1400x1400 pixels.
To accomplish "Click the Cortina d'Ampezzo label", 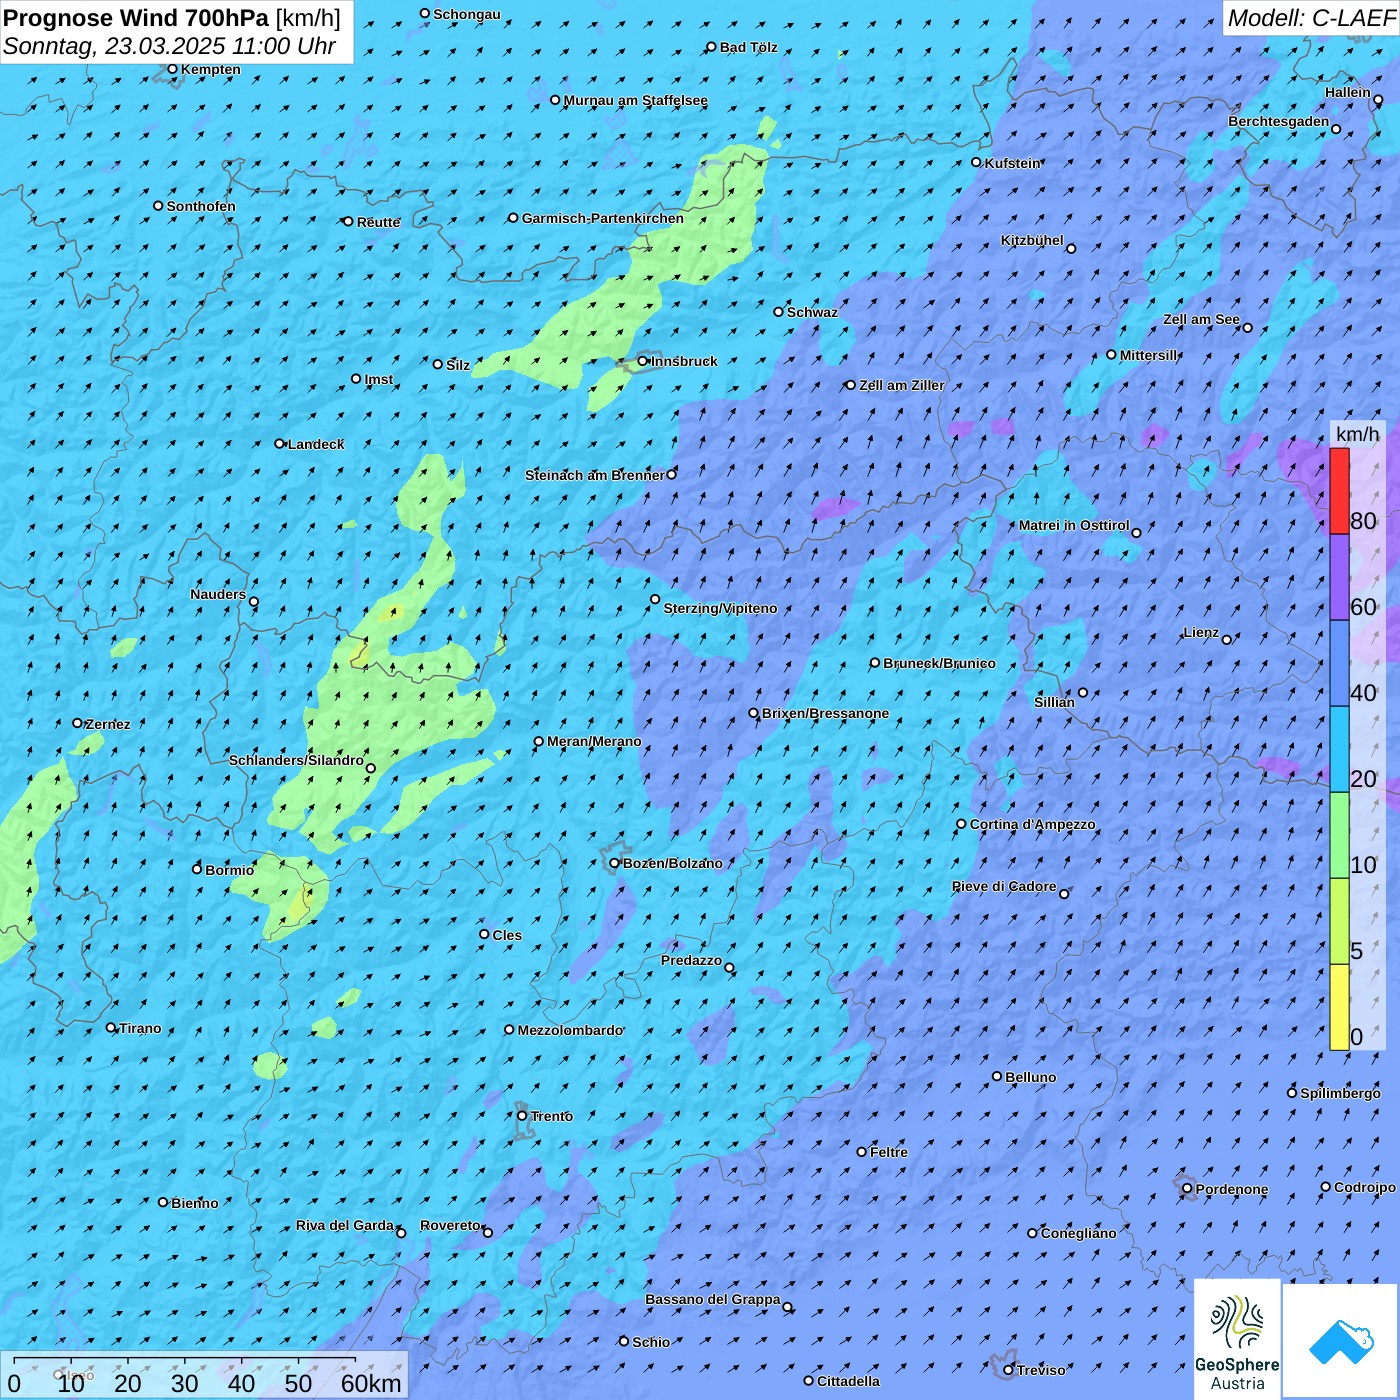I will (x=1033, y=824).
